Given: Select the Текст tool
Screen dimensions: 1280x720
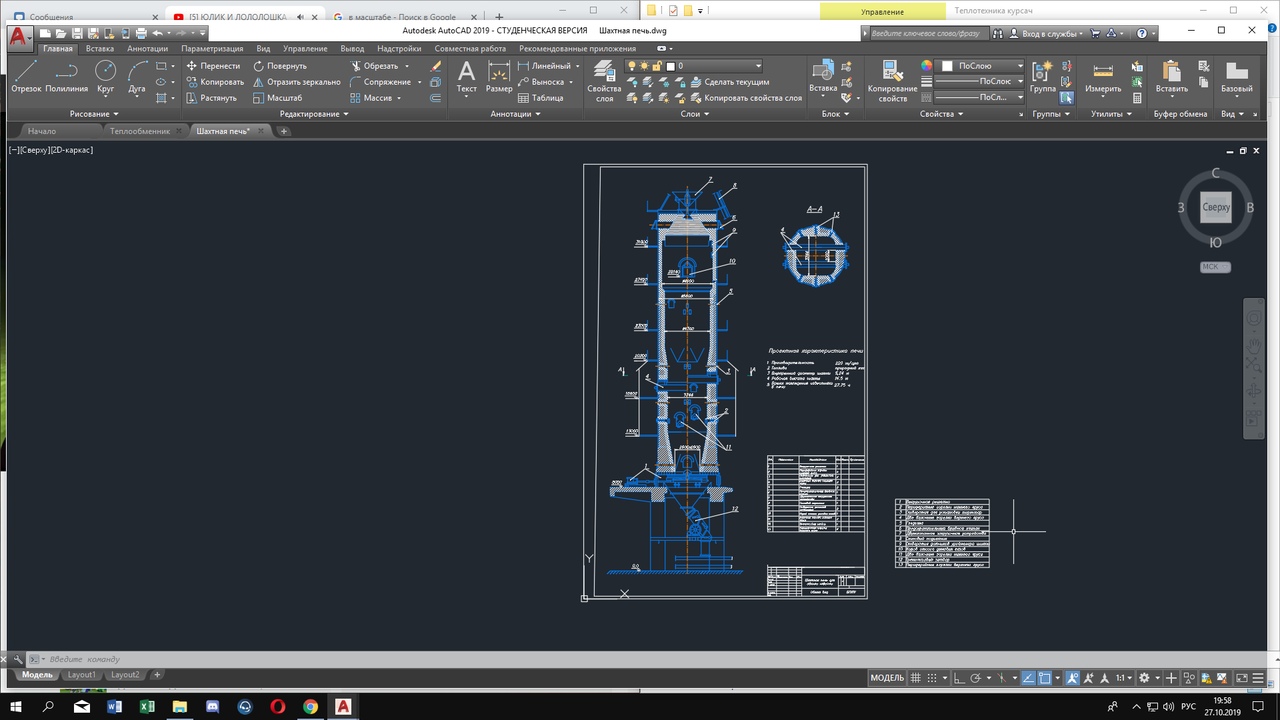Looking at the screenshot, I should tap(466, 76).
